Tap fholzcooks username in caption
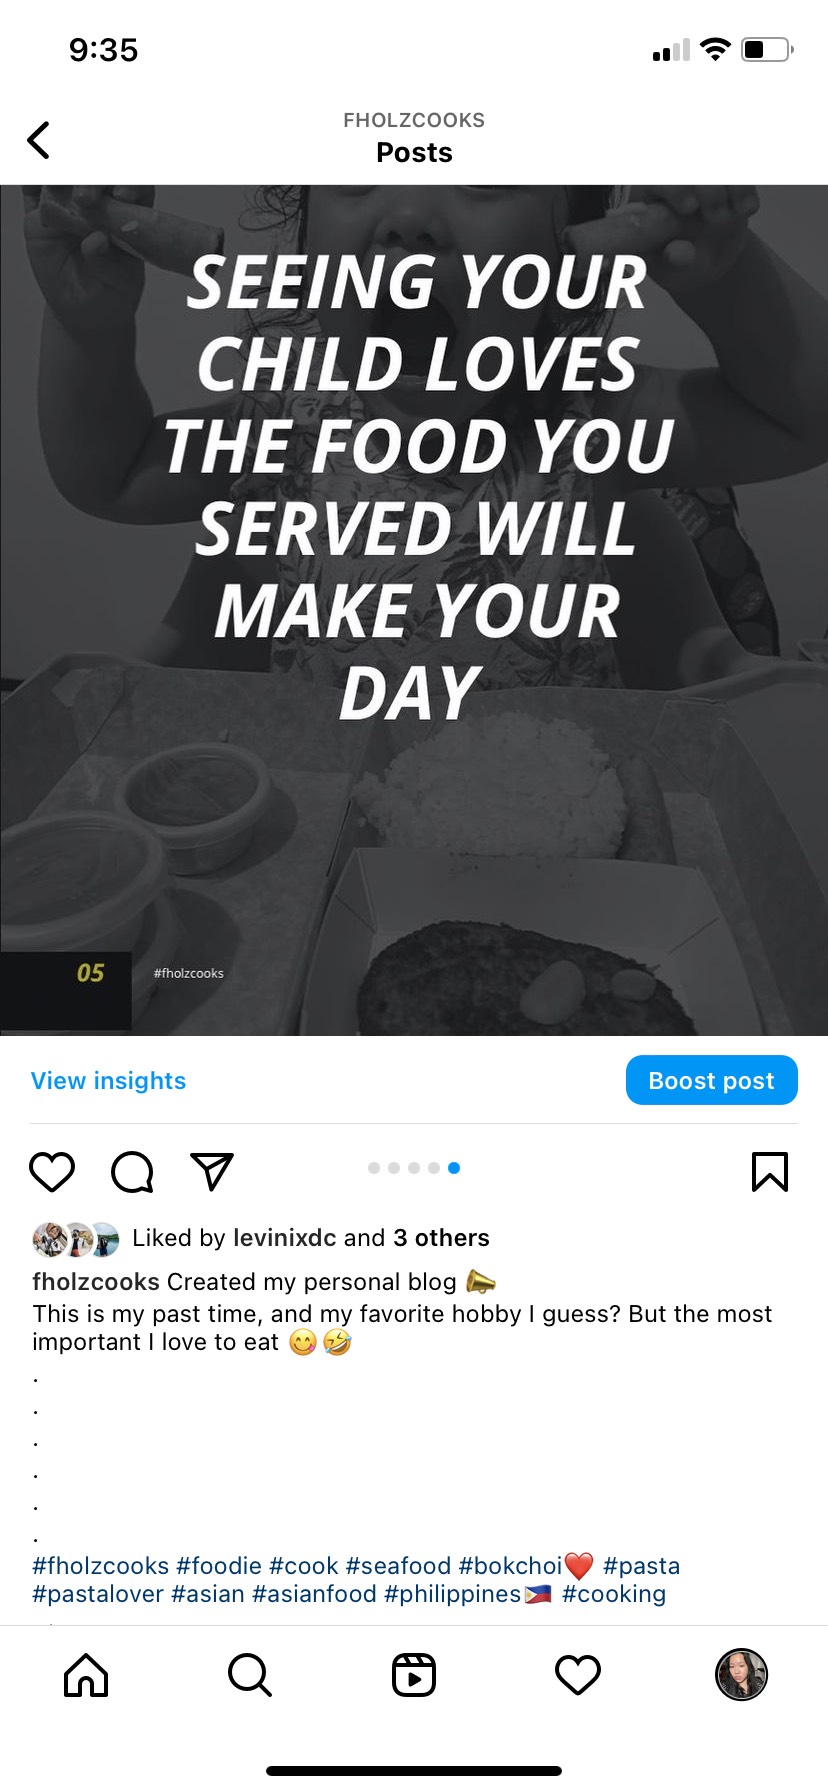 pyautogui.click(x=96, y=1282)
